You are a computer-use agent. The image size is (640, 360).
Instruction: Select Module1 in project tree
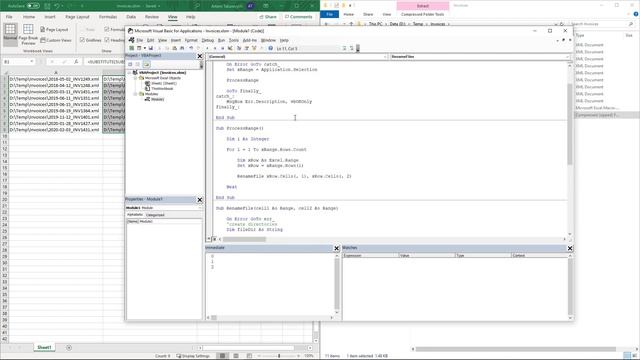click(157, 99)
